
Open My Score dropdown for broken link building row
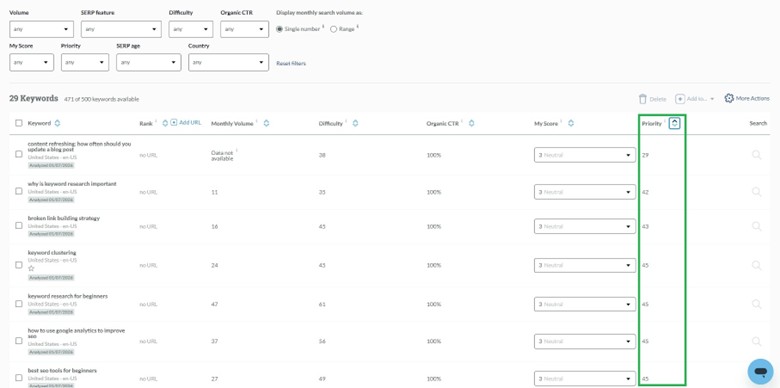click(585, 226)
